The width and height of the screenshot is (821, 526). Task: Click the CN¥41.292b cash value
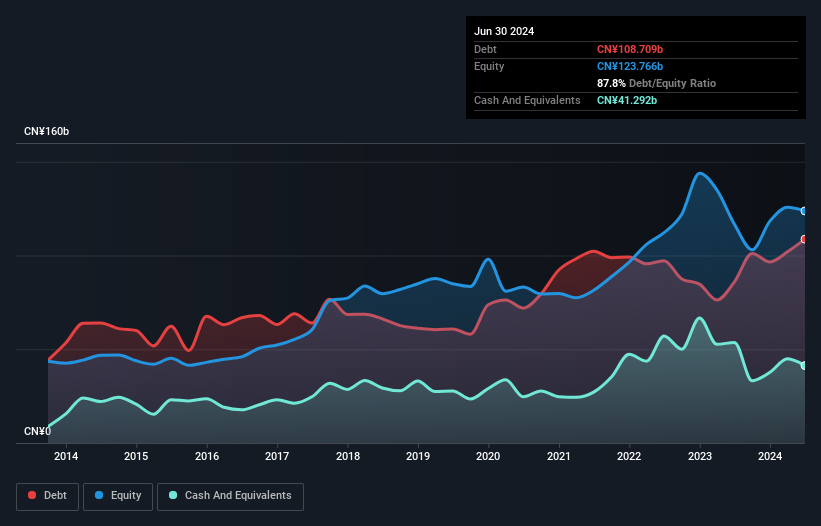[x=627, y=100]
